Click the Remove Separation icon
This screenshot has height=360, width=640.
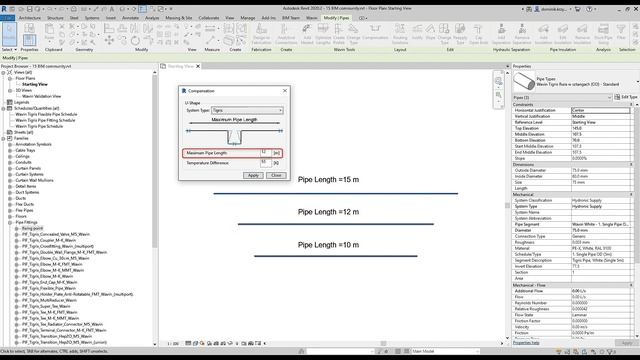point(522,34)
